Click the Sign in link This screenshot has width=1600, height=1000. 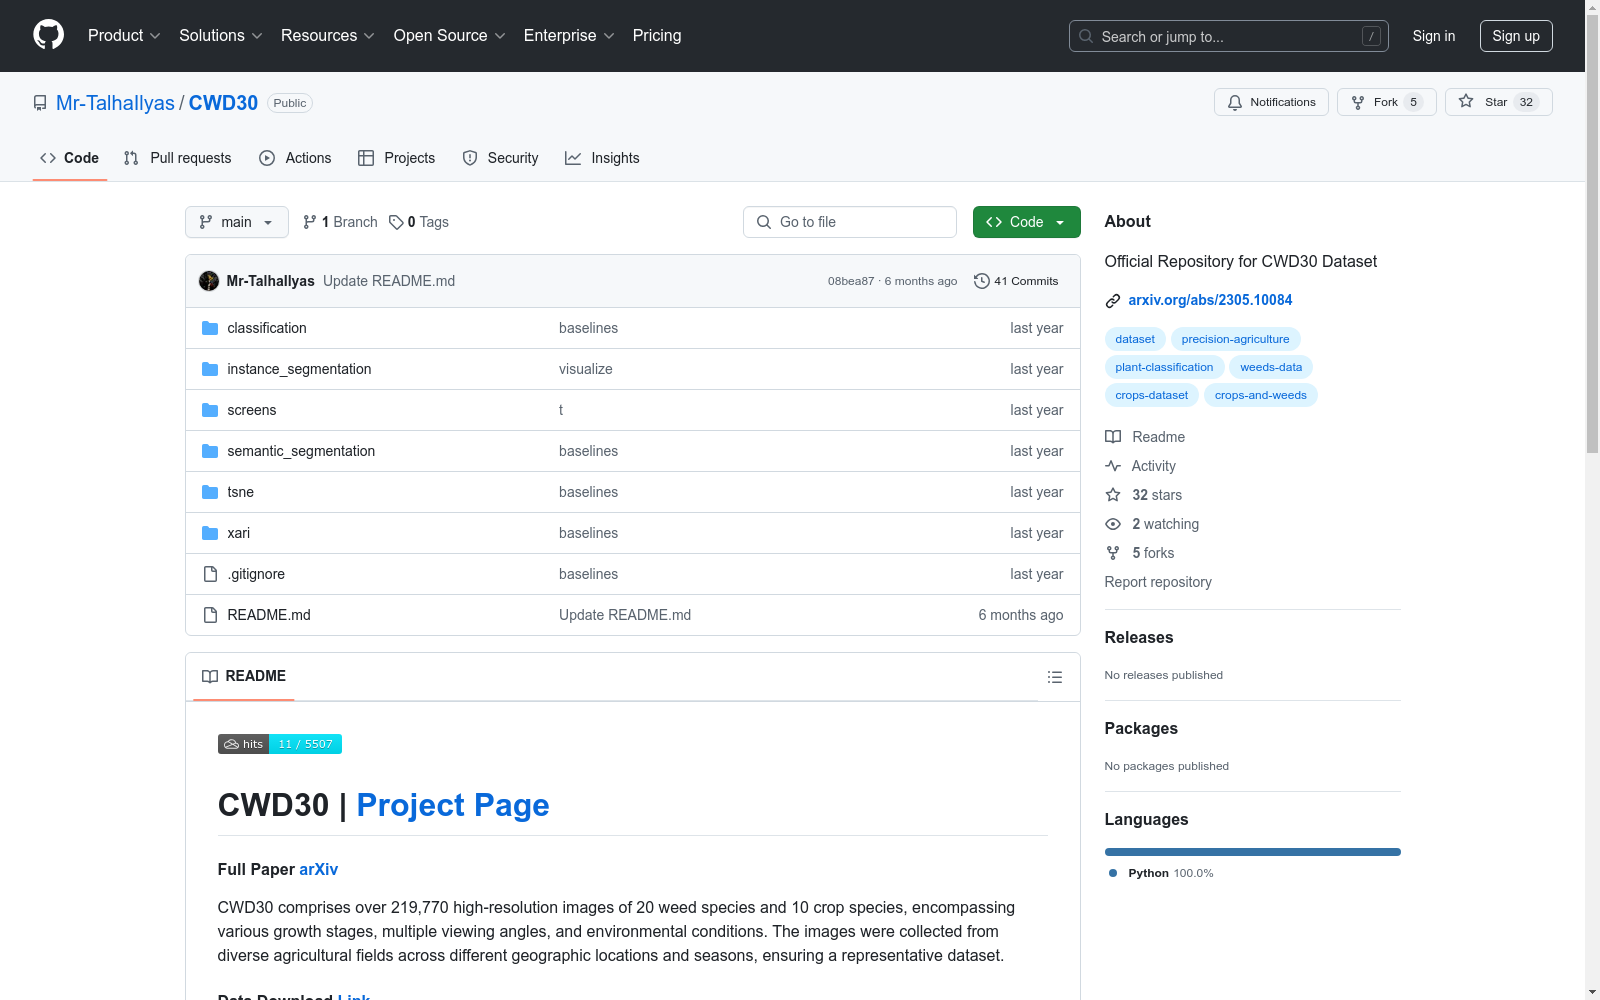point(1434,36)
